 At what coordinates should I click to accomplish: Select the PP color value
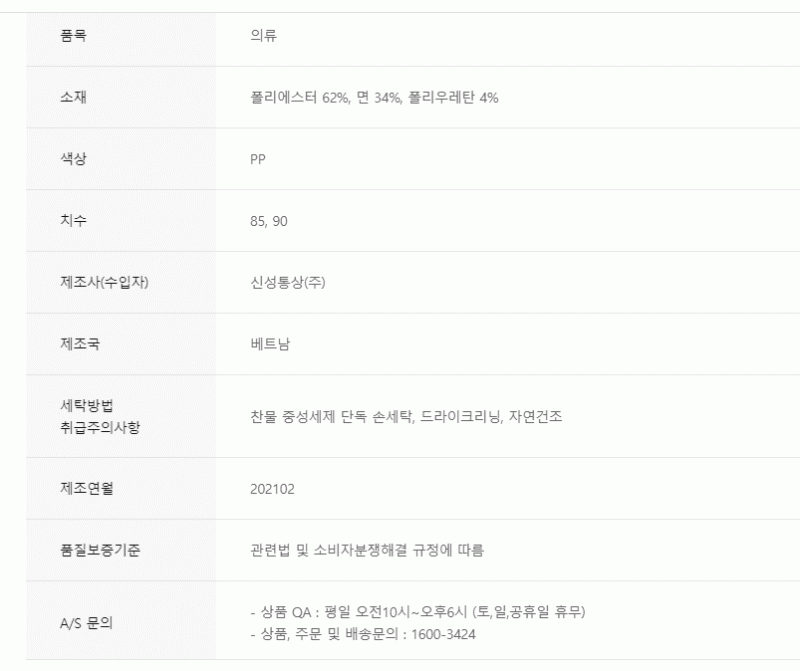click(258, 159)
